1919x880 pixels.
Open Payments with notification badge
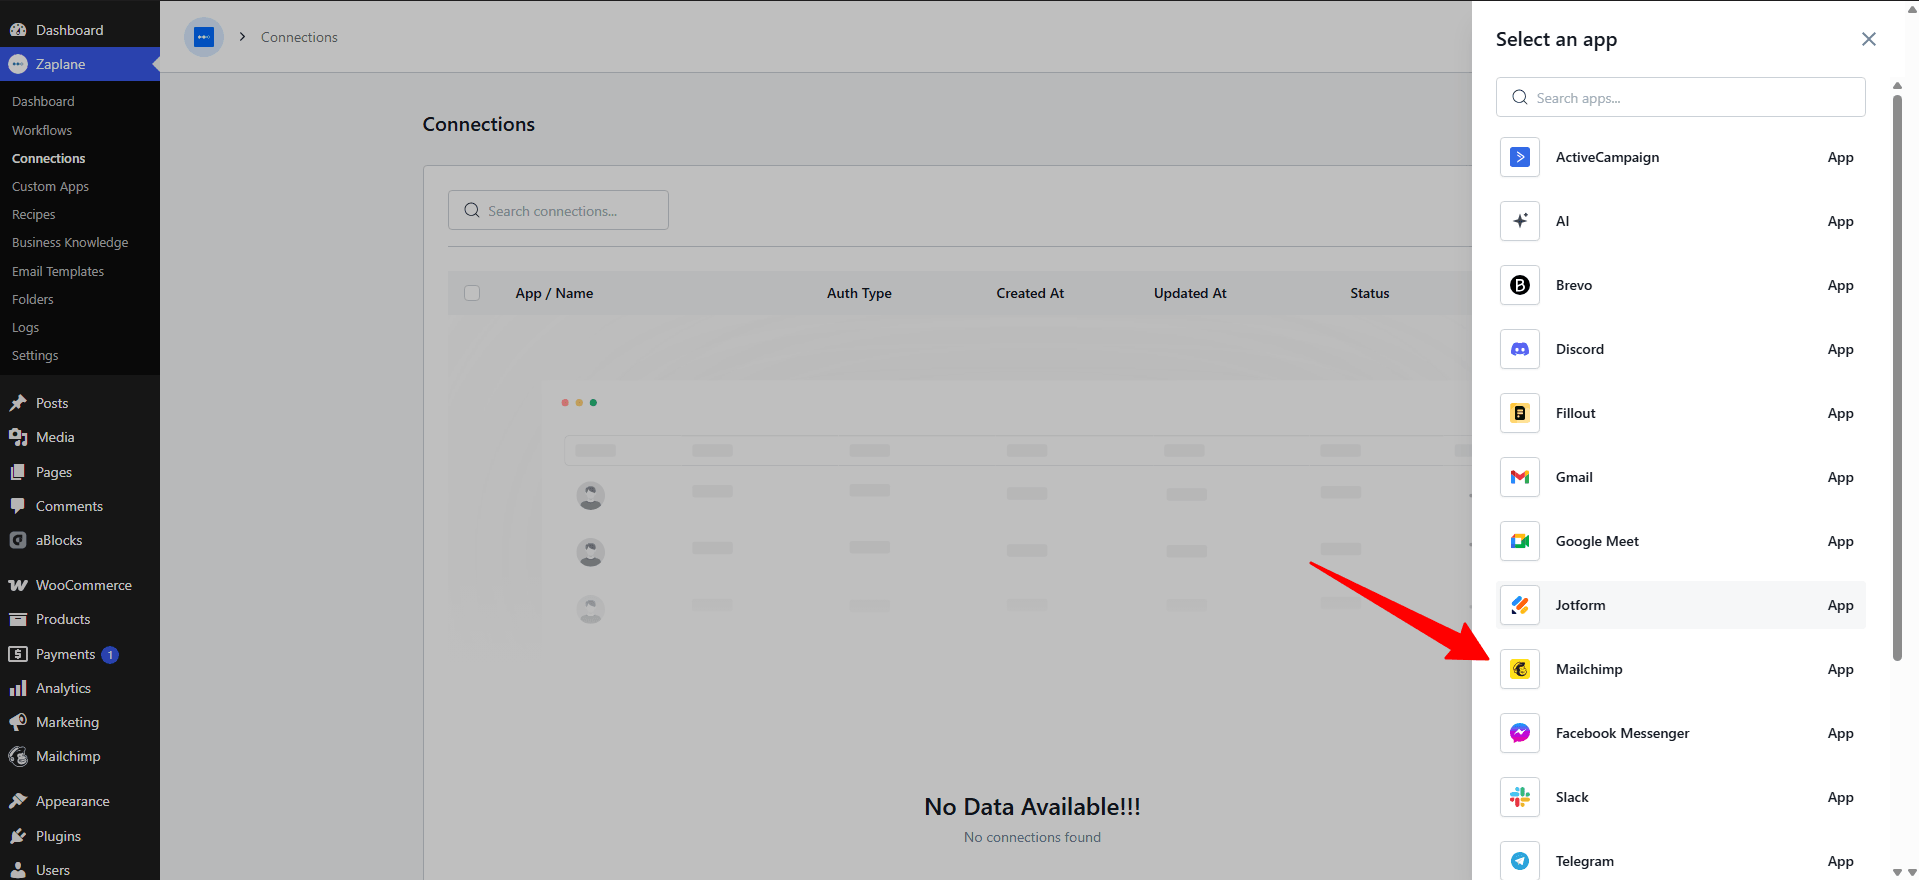tap(66, 654)
